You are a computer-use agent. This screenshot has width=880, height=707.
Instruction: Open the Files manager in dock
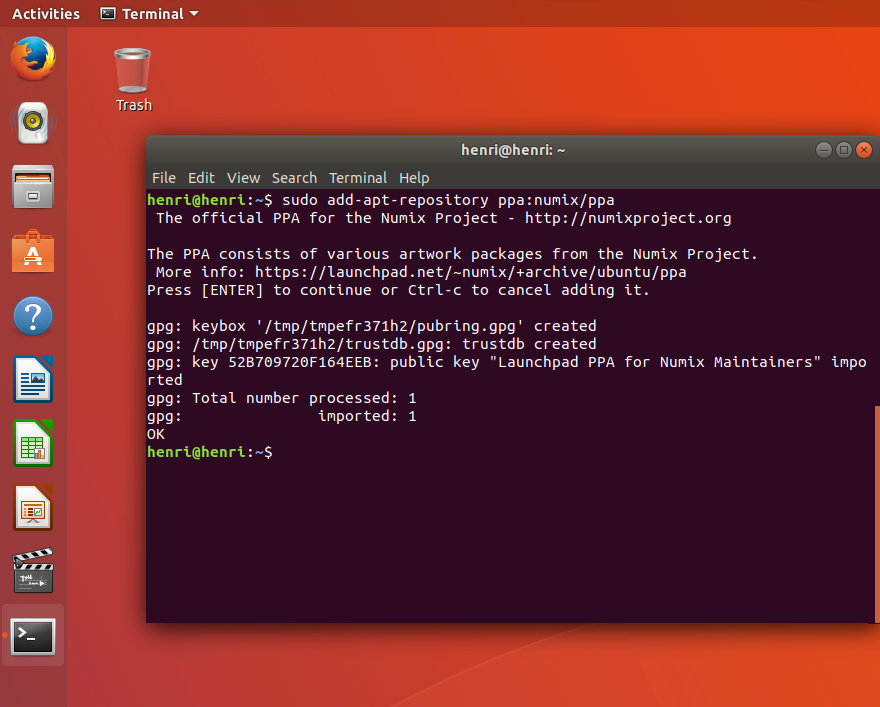click(33, 187)
